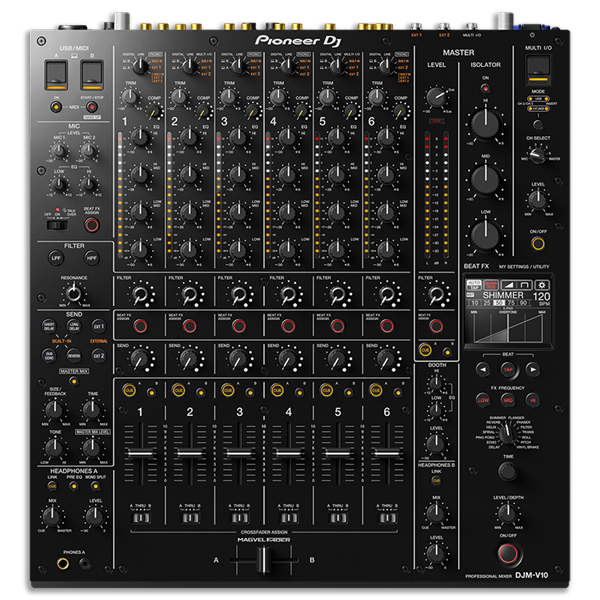Click the Isolator LOW knob

coord(486,235)
